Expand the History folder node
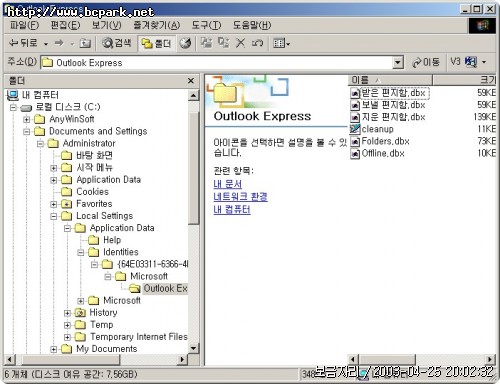Image resolution: width=500 pixels, height=384 pixels. click(x=67, y=313)
